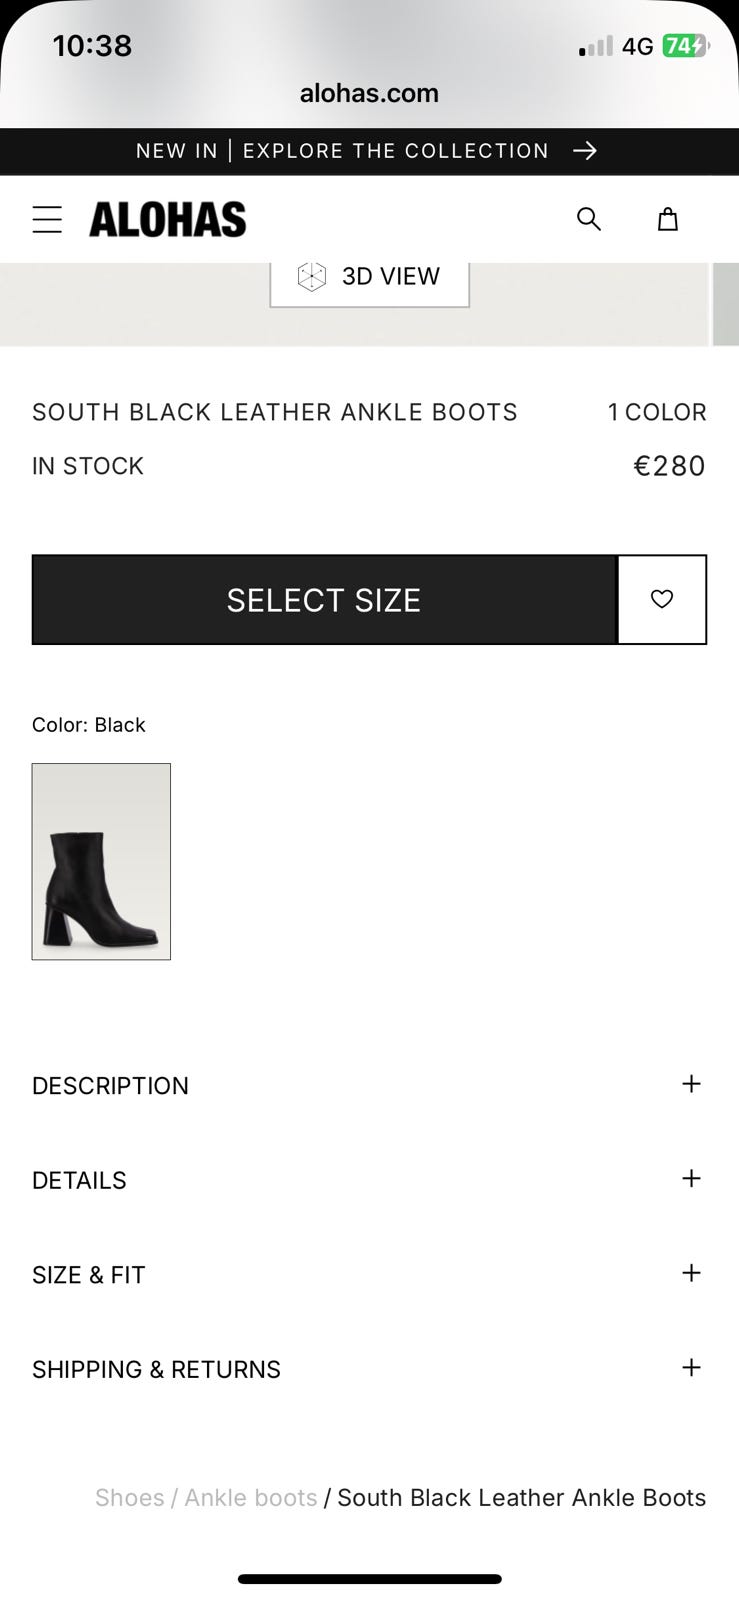739x1600 pixels.
Task: Click the 3D View cube icon
Action: click(312, 277)
